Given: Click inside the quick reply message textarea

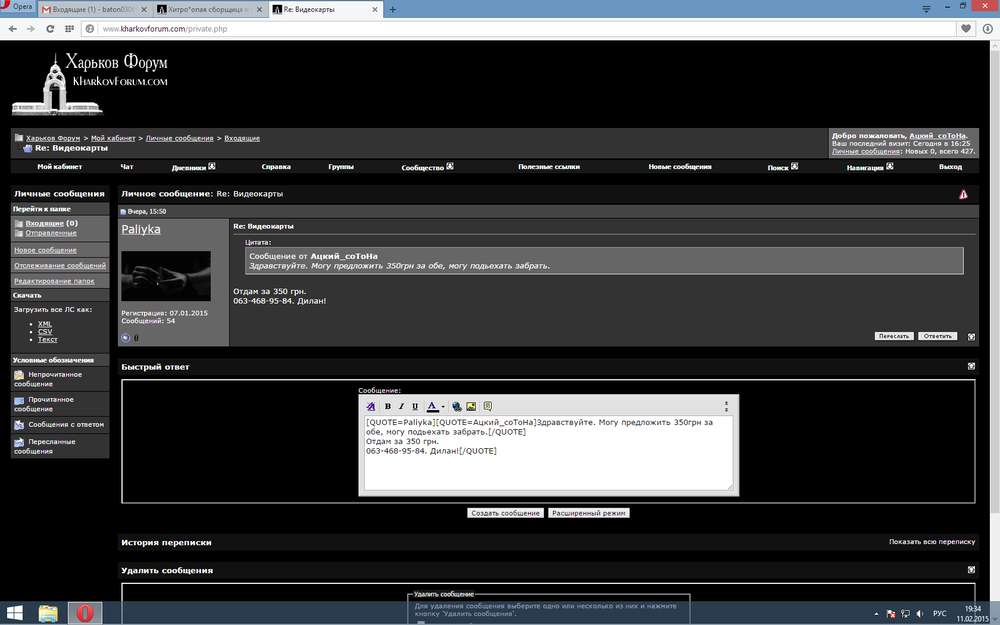Looking at the screenshot, I should click(548, 453).
